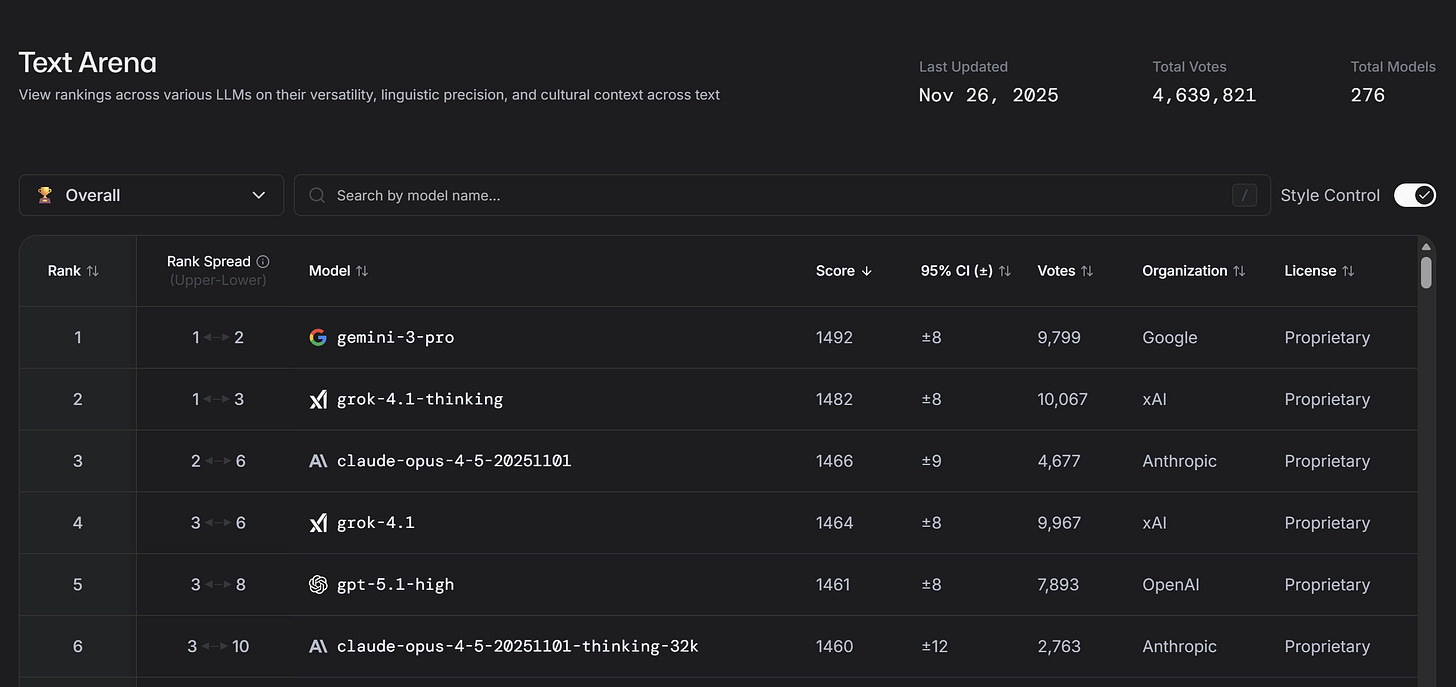Click the 9,799 votes cell
Viewport: 1456px width, 687px height.
[1059, 337]
